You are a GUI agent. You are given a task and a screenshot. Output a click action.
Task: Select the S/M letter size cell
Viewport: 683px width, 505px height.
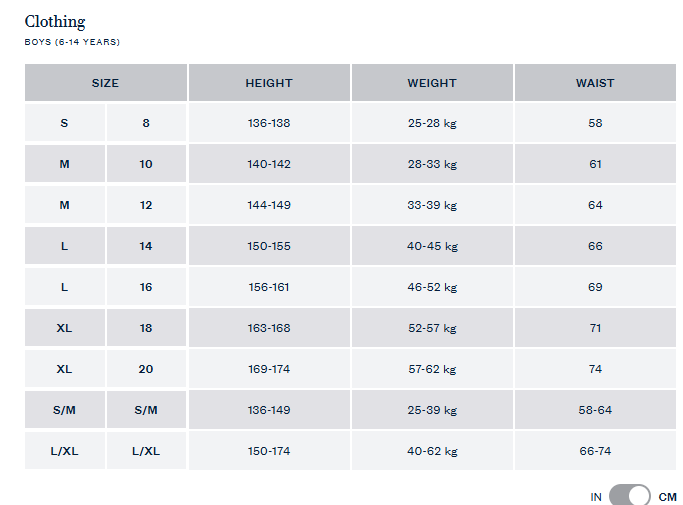(x=64, y=410)
